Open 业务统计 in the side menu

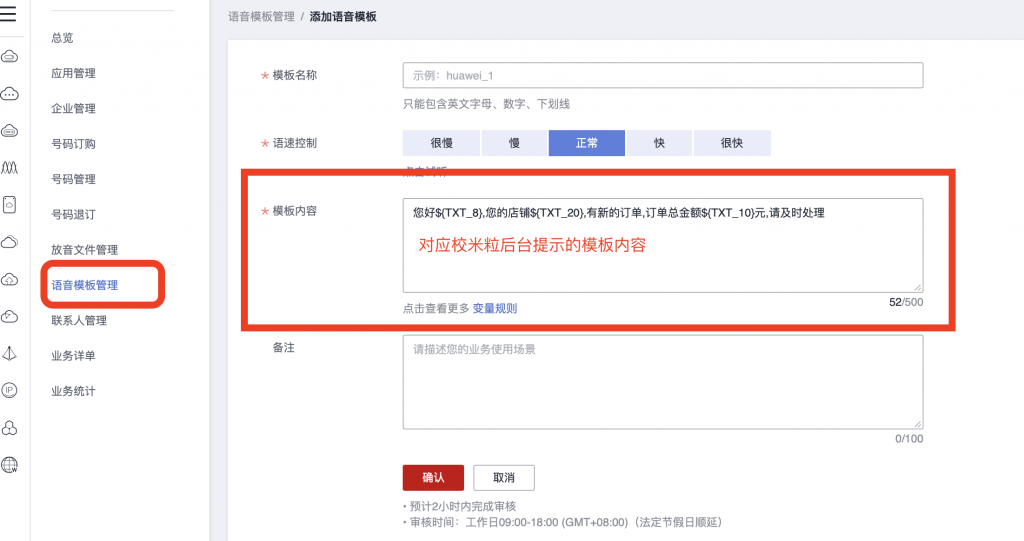[x=74, y=391]
